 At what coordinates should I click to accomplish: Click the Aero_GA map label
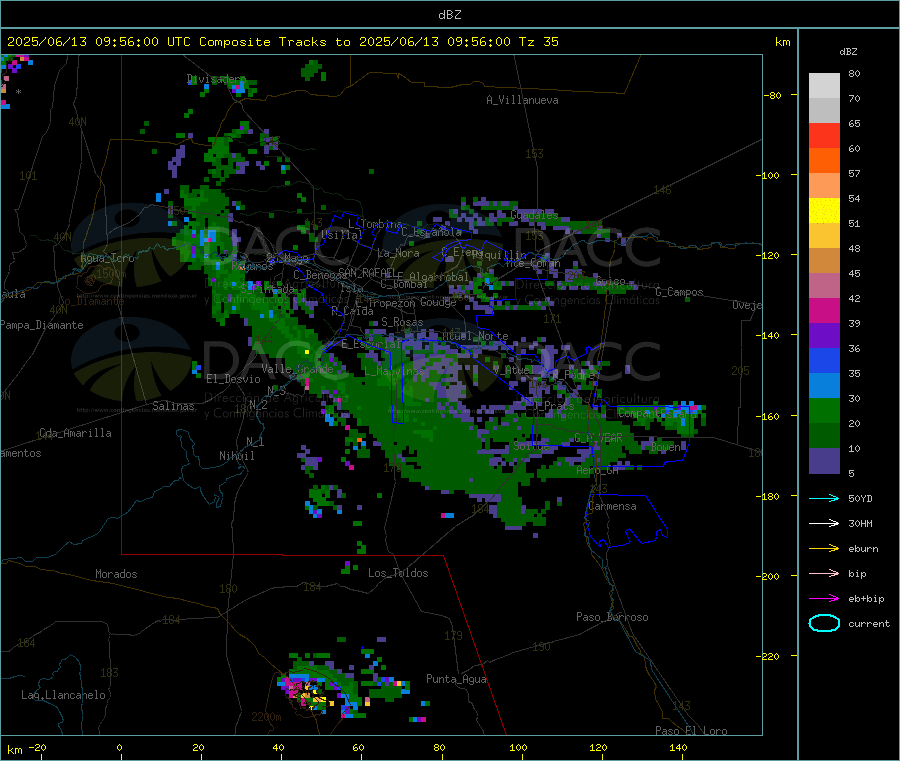[x=598, y=470]
